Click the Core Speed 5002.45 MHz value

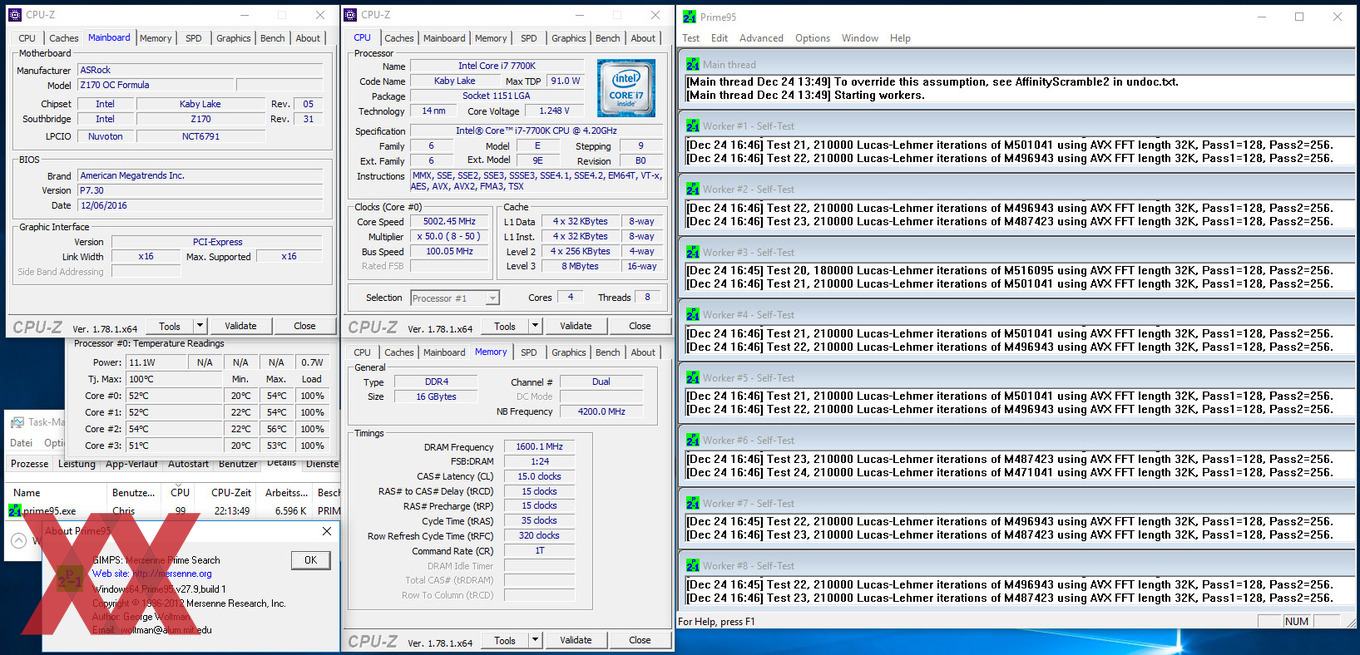pos(449,222)
